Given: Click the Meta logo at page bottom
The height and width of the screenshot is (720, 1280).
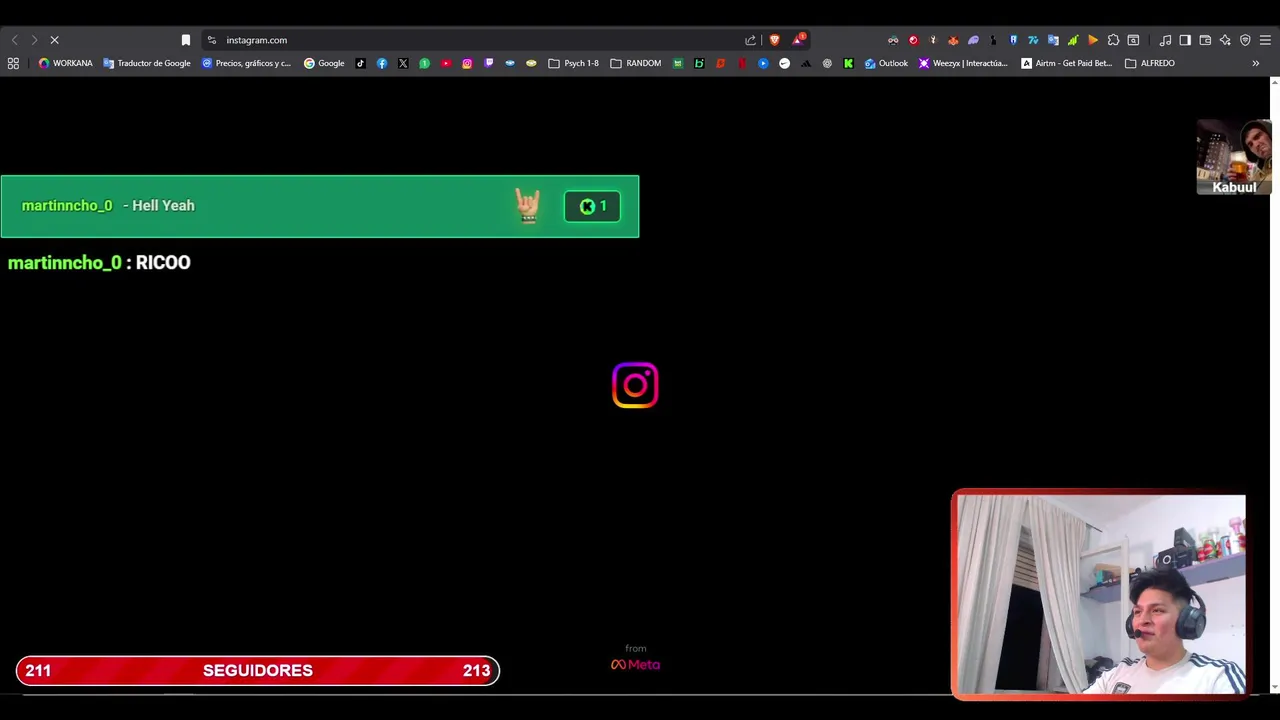Looking at the screenshot, I should 635,664.
